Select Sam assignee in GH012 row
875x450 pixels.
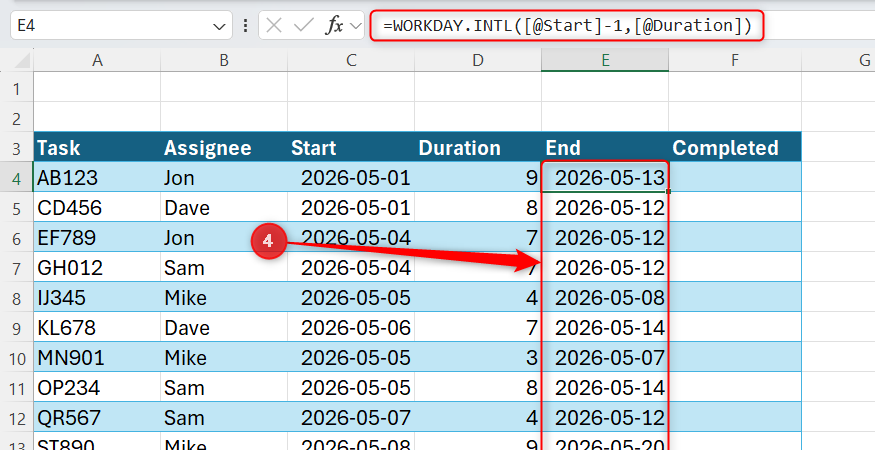[x=224, y=268]
